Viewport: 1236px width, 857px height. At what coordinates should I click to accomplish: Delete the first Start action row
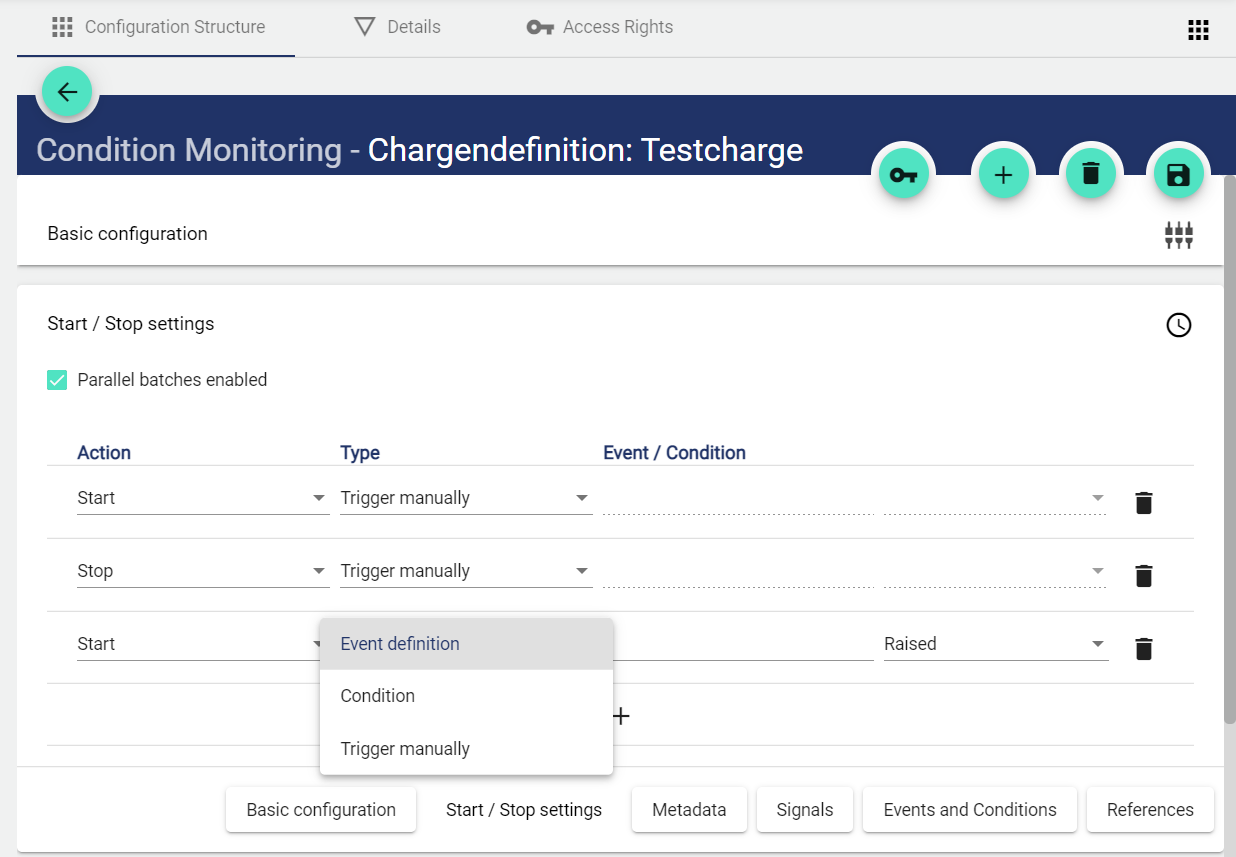pos(1144,503)
